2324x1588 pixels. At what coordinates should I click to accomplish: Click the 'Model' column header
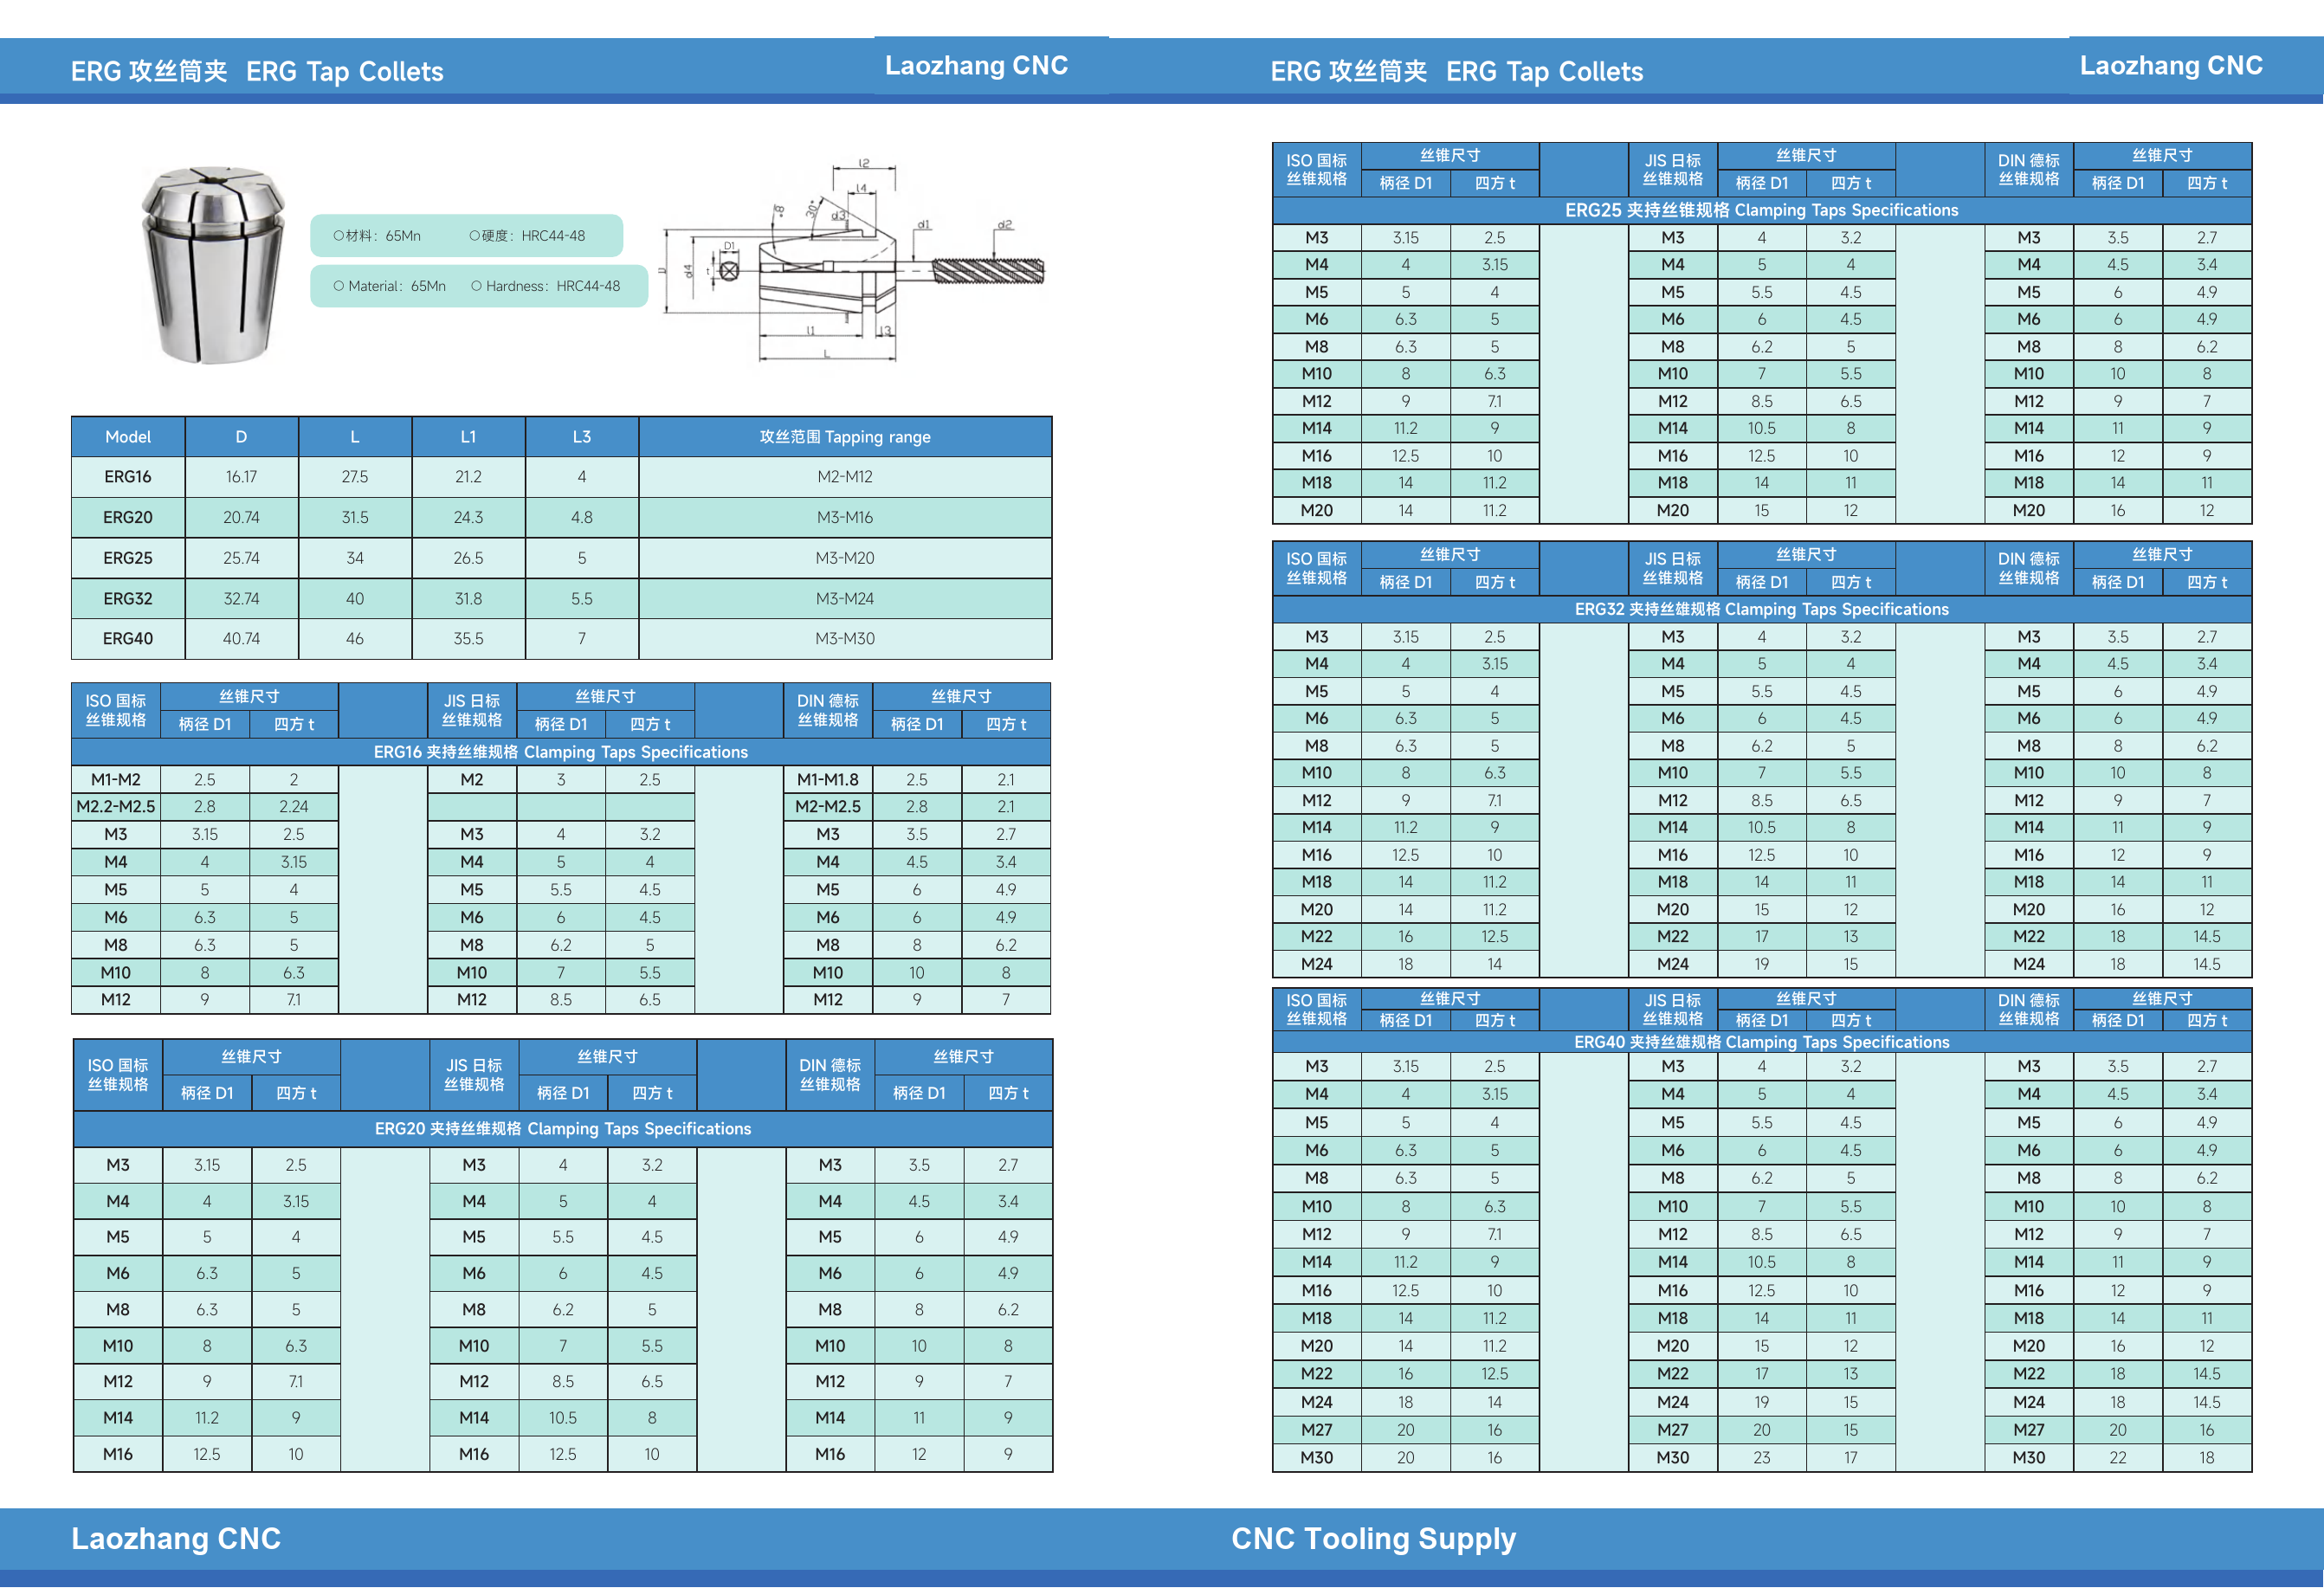coord(128,437)
